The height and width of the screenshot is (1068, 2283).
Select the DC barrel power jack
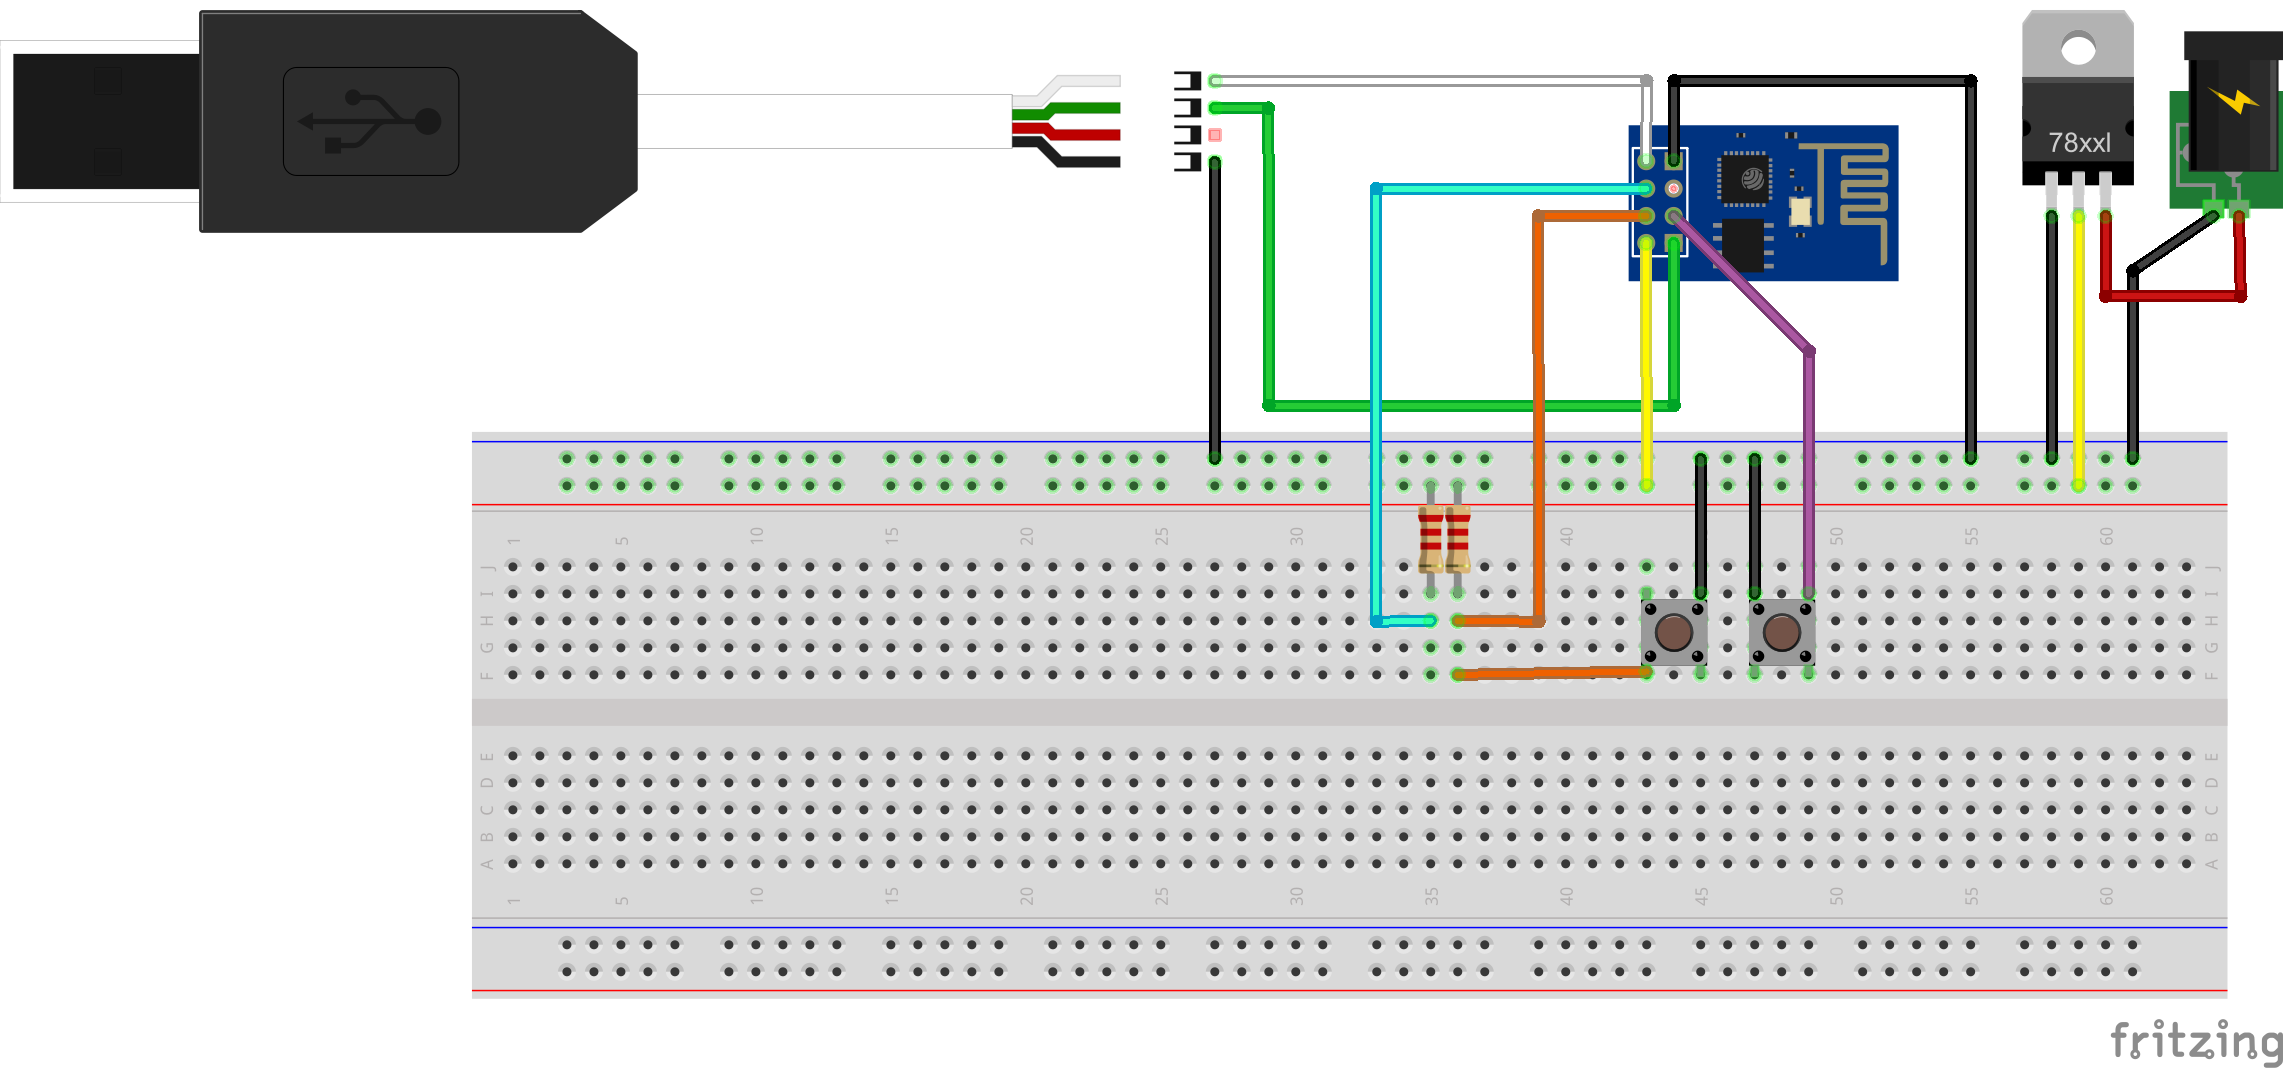point(2231,115)
